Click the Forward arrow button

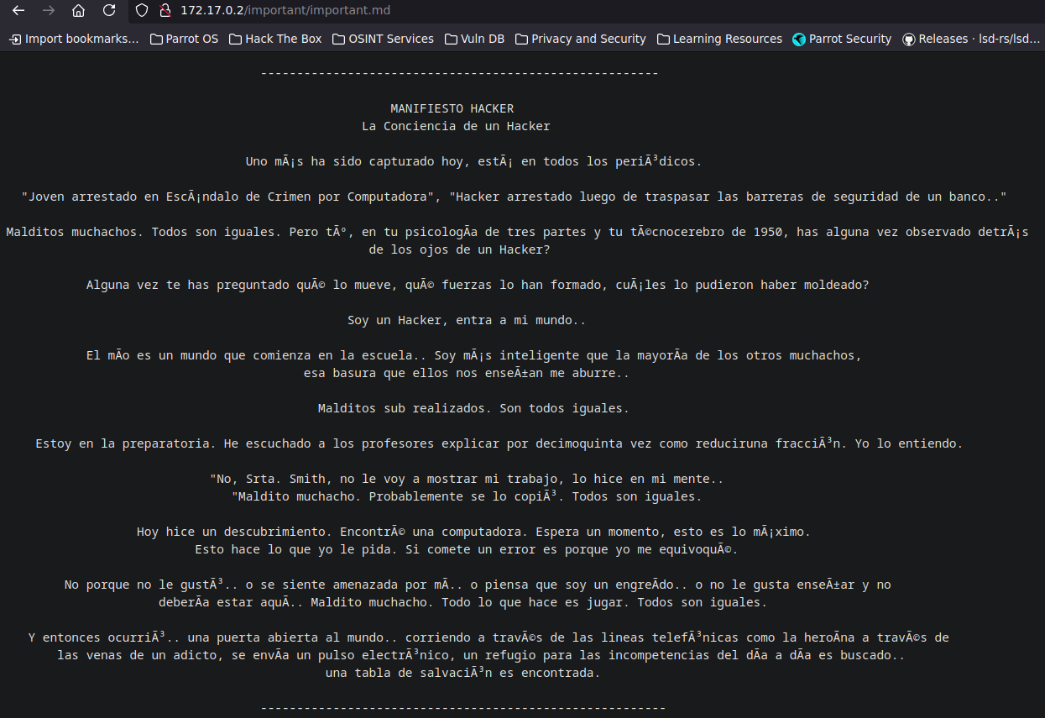[48, 11]
